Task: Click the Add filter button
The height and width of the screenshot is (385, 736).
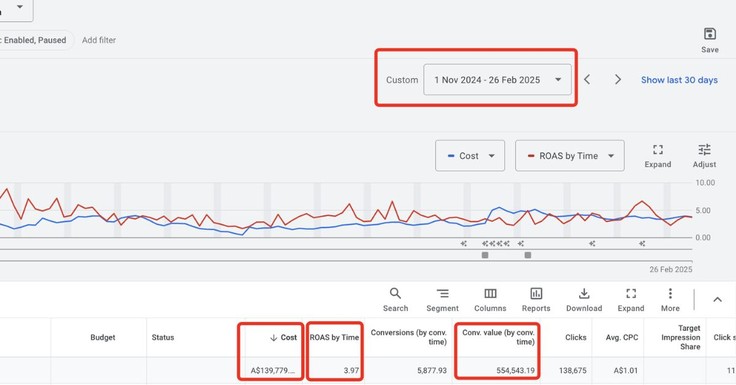Action: [99, 40]
